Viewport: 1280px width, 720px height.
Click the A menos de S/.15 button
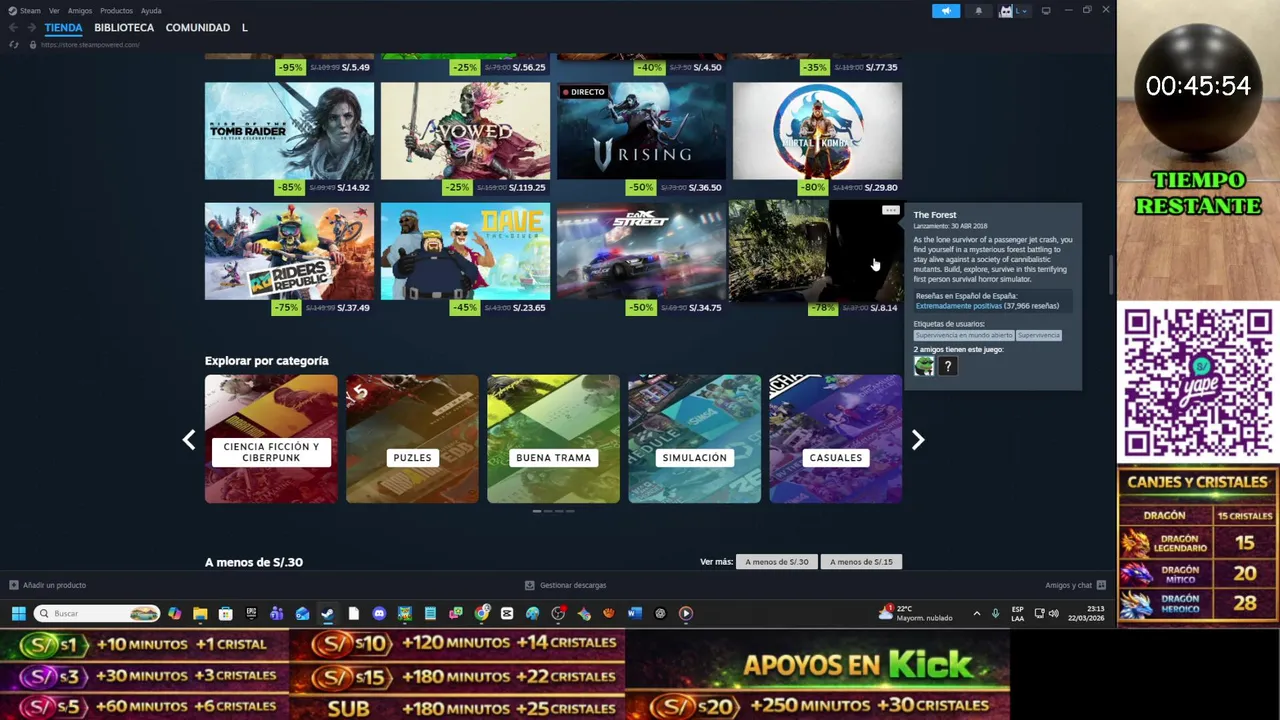(861, 562)
